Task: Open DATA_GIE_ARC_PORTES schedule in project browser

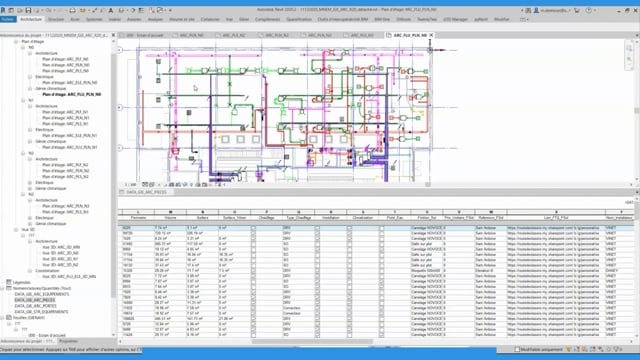Action: (x=36, y=306)
